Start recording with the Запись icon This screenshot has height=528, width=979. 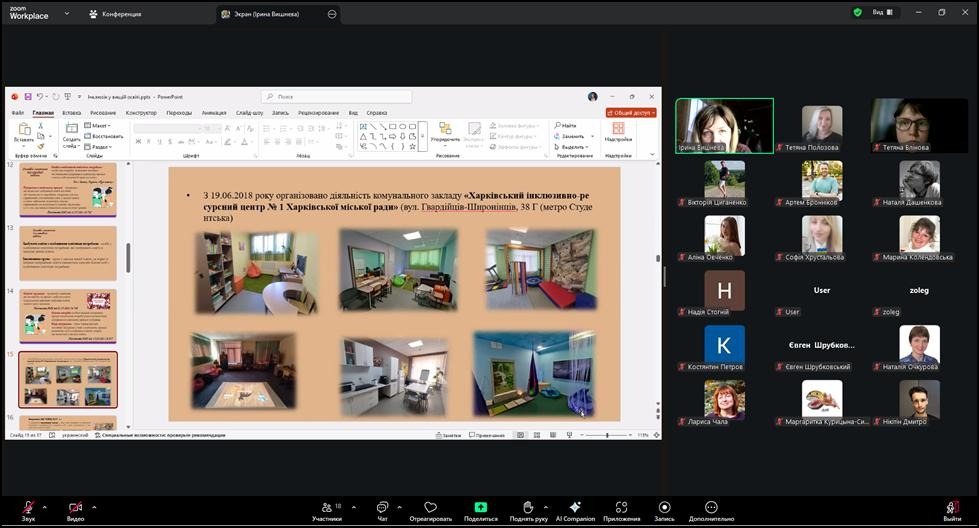(x=664, y=508)
